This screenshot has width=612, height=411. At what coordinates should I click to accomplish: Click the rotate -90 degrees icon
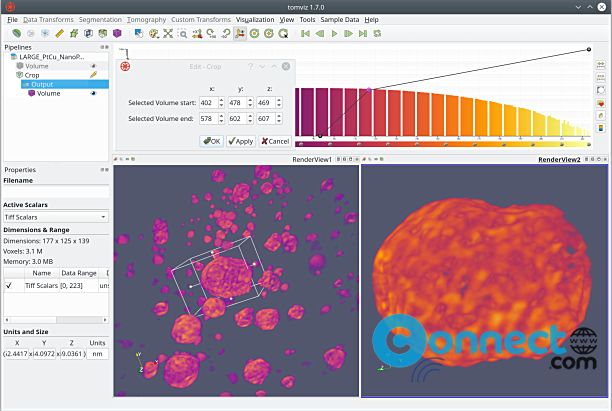tap(226, 34)
